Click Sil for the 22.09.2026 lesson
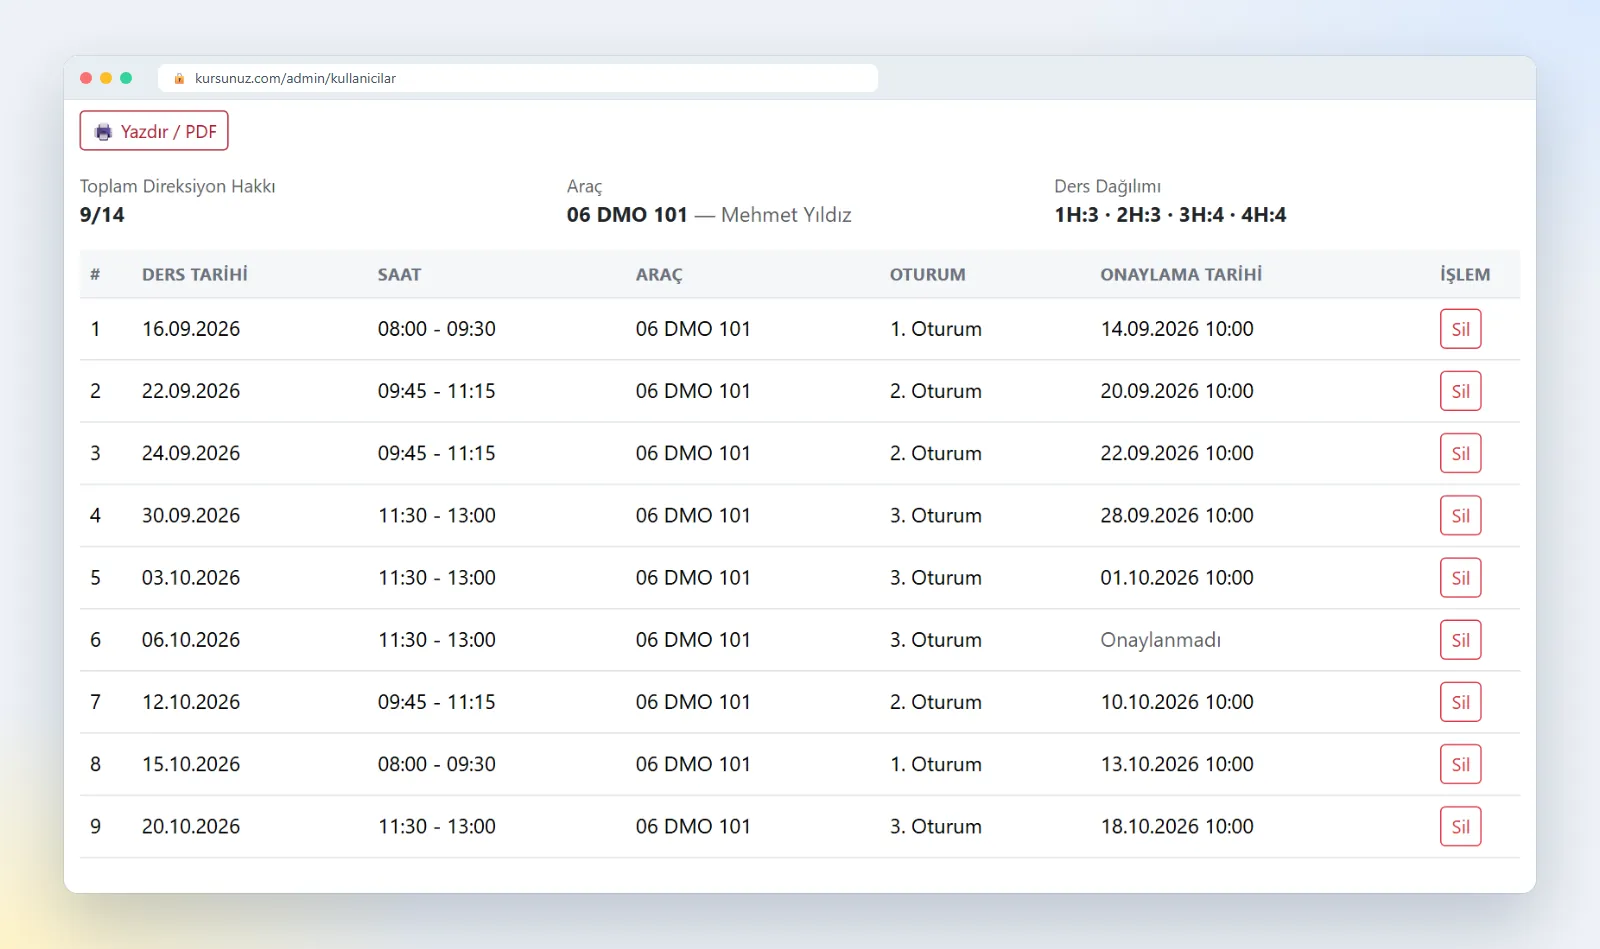 point(1460,391)
